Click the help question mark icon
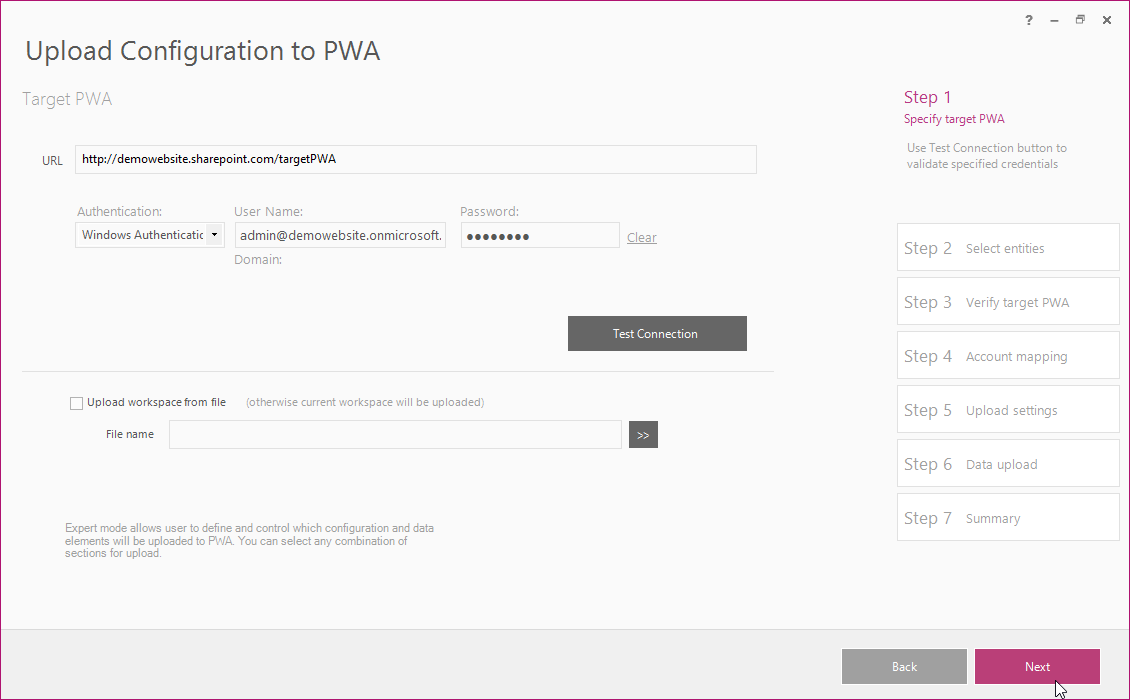The height and width of the screenshot is (700, 1130). coord(1029,20)
